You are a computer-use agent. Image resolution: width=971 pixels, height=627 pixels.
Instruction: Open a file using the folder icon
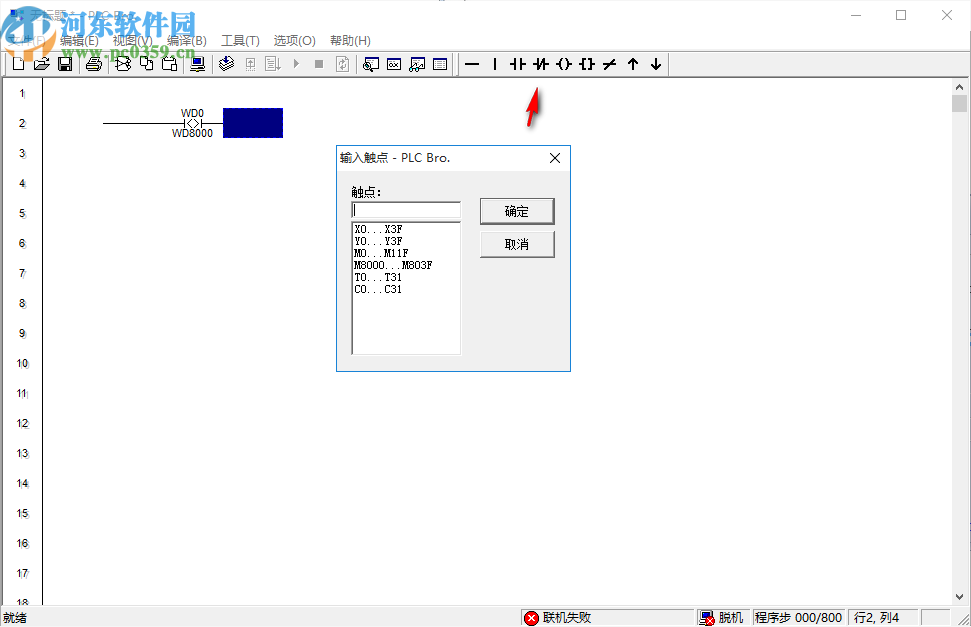click(41, 64)
